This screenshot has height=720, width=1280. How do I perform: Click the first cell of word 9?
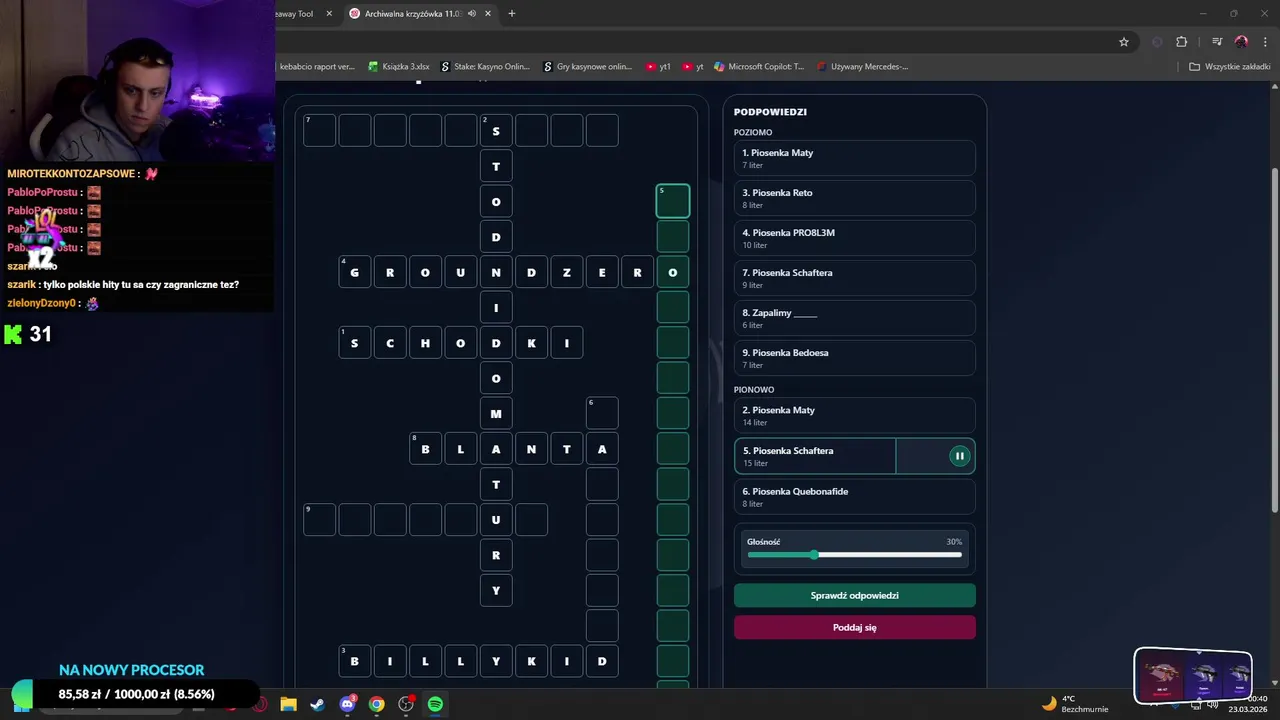(x=320, y=519)
